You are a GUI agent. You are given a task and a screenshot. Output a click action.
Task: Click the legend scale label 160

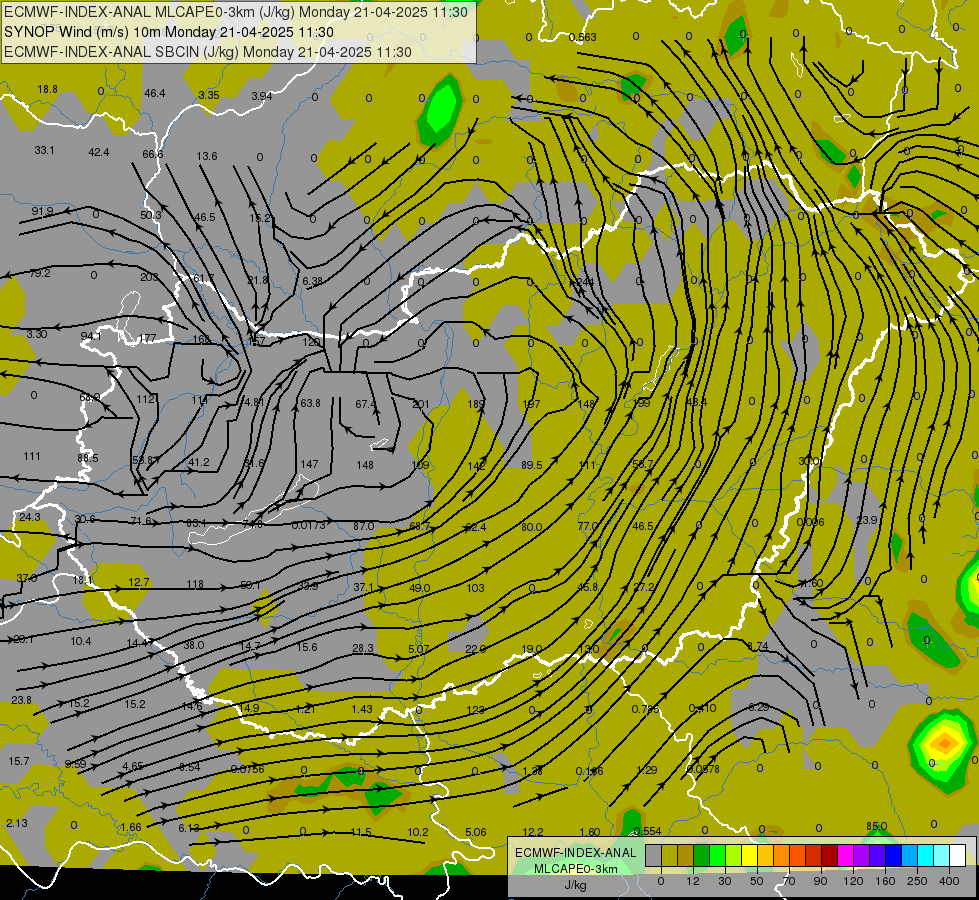point(885,881)
